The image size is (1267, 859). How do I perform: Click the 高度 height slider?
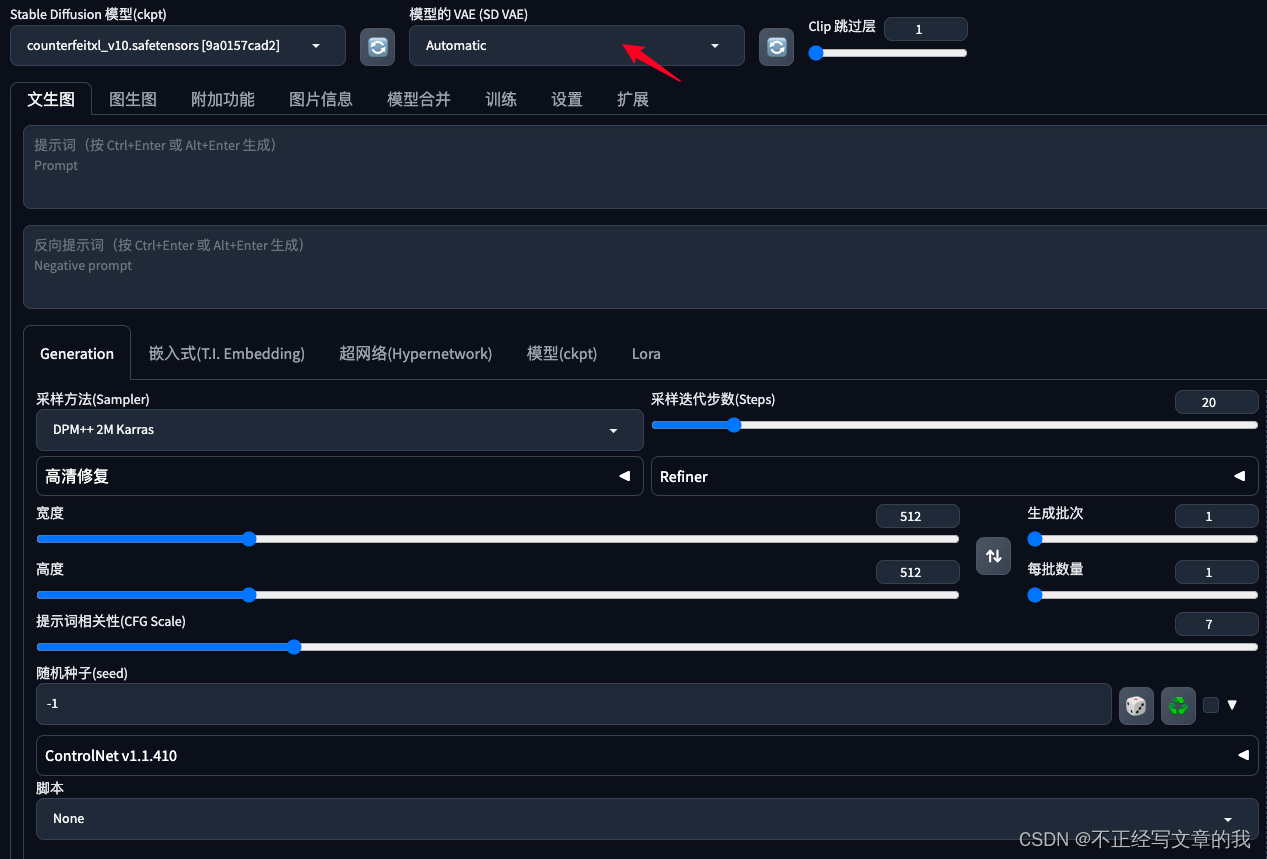click(x=498, y=595)
